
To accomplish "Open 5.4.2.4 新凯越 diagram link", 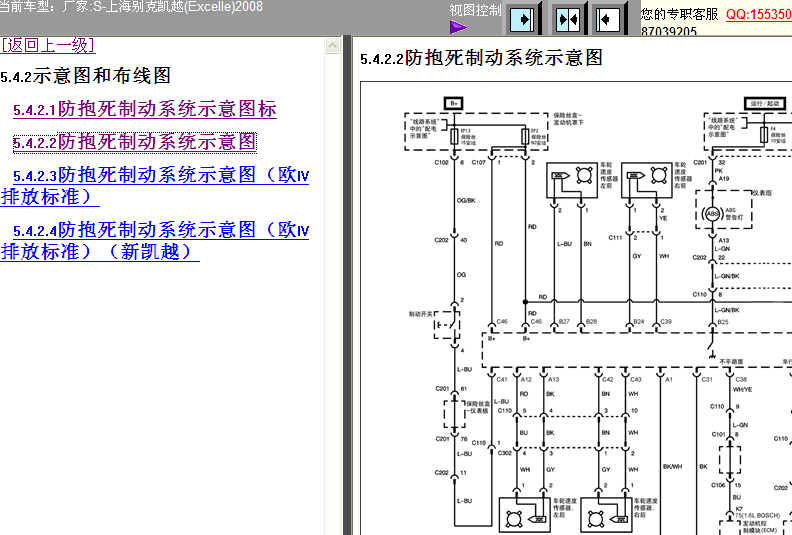I will click(155, 241).
